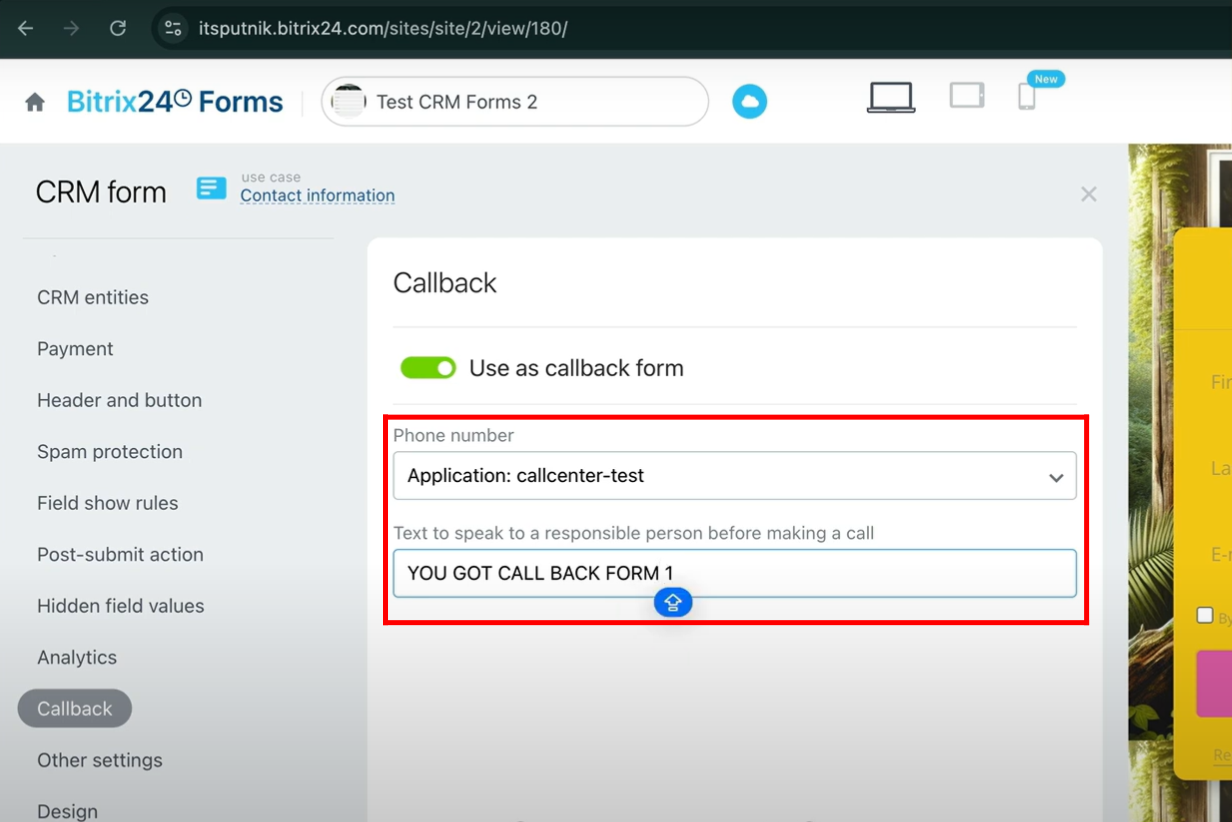Switch to tablet preview mode
This screenshot has height=822, width=1232.
(x=967, y=96)
